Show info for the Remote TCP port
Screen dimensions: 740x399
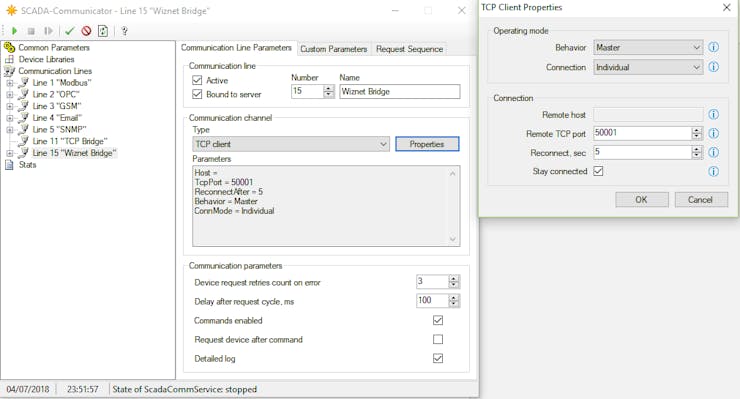pos(714,134)
